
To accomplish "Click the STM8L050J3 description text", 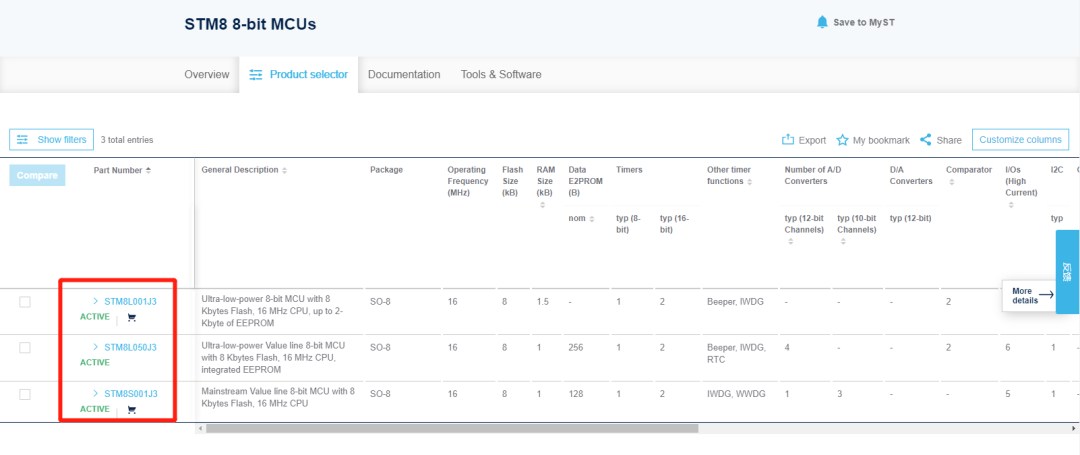I will click(x=273, y=358).
